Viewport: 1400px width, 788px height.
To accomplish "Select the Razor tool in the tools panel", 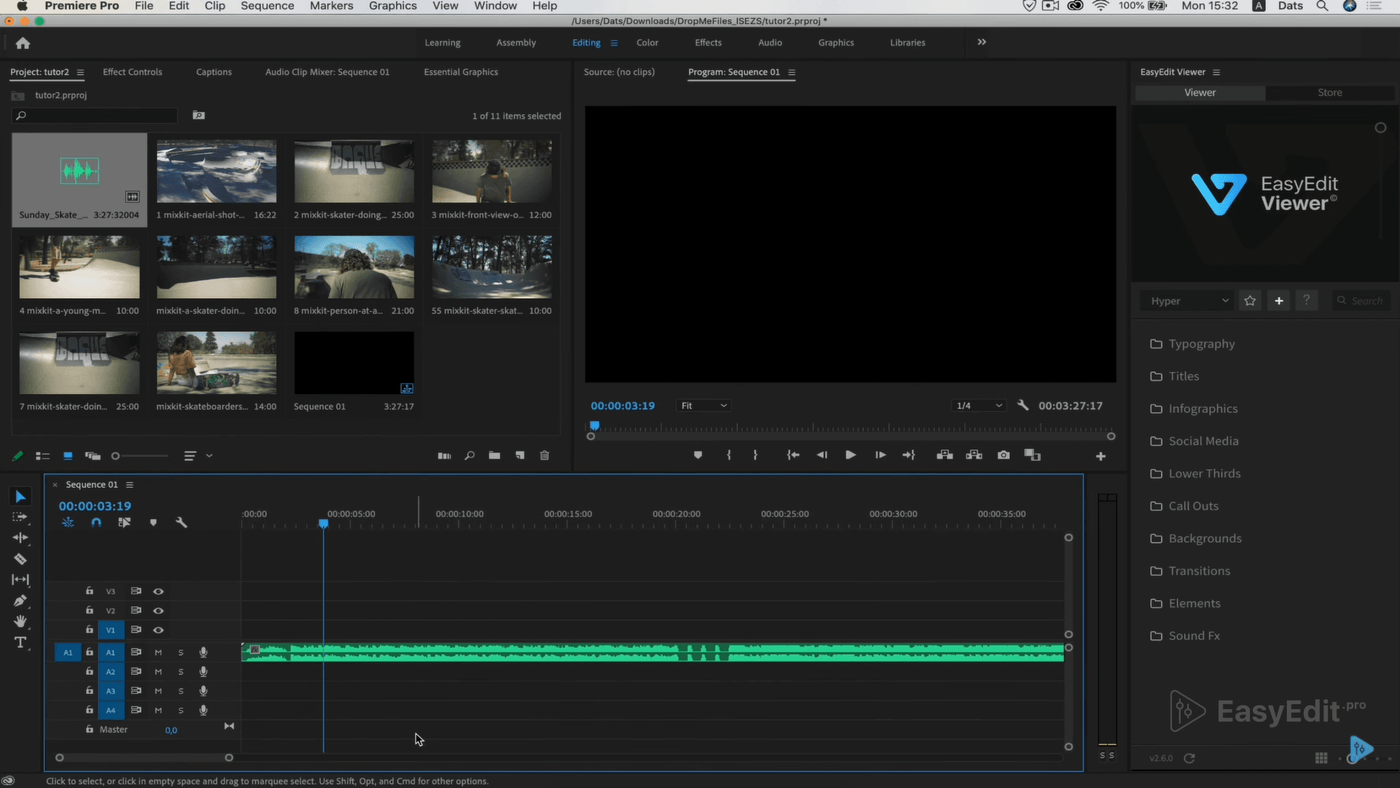I will 20,559.
